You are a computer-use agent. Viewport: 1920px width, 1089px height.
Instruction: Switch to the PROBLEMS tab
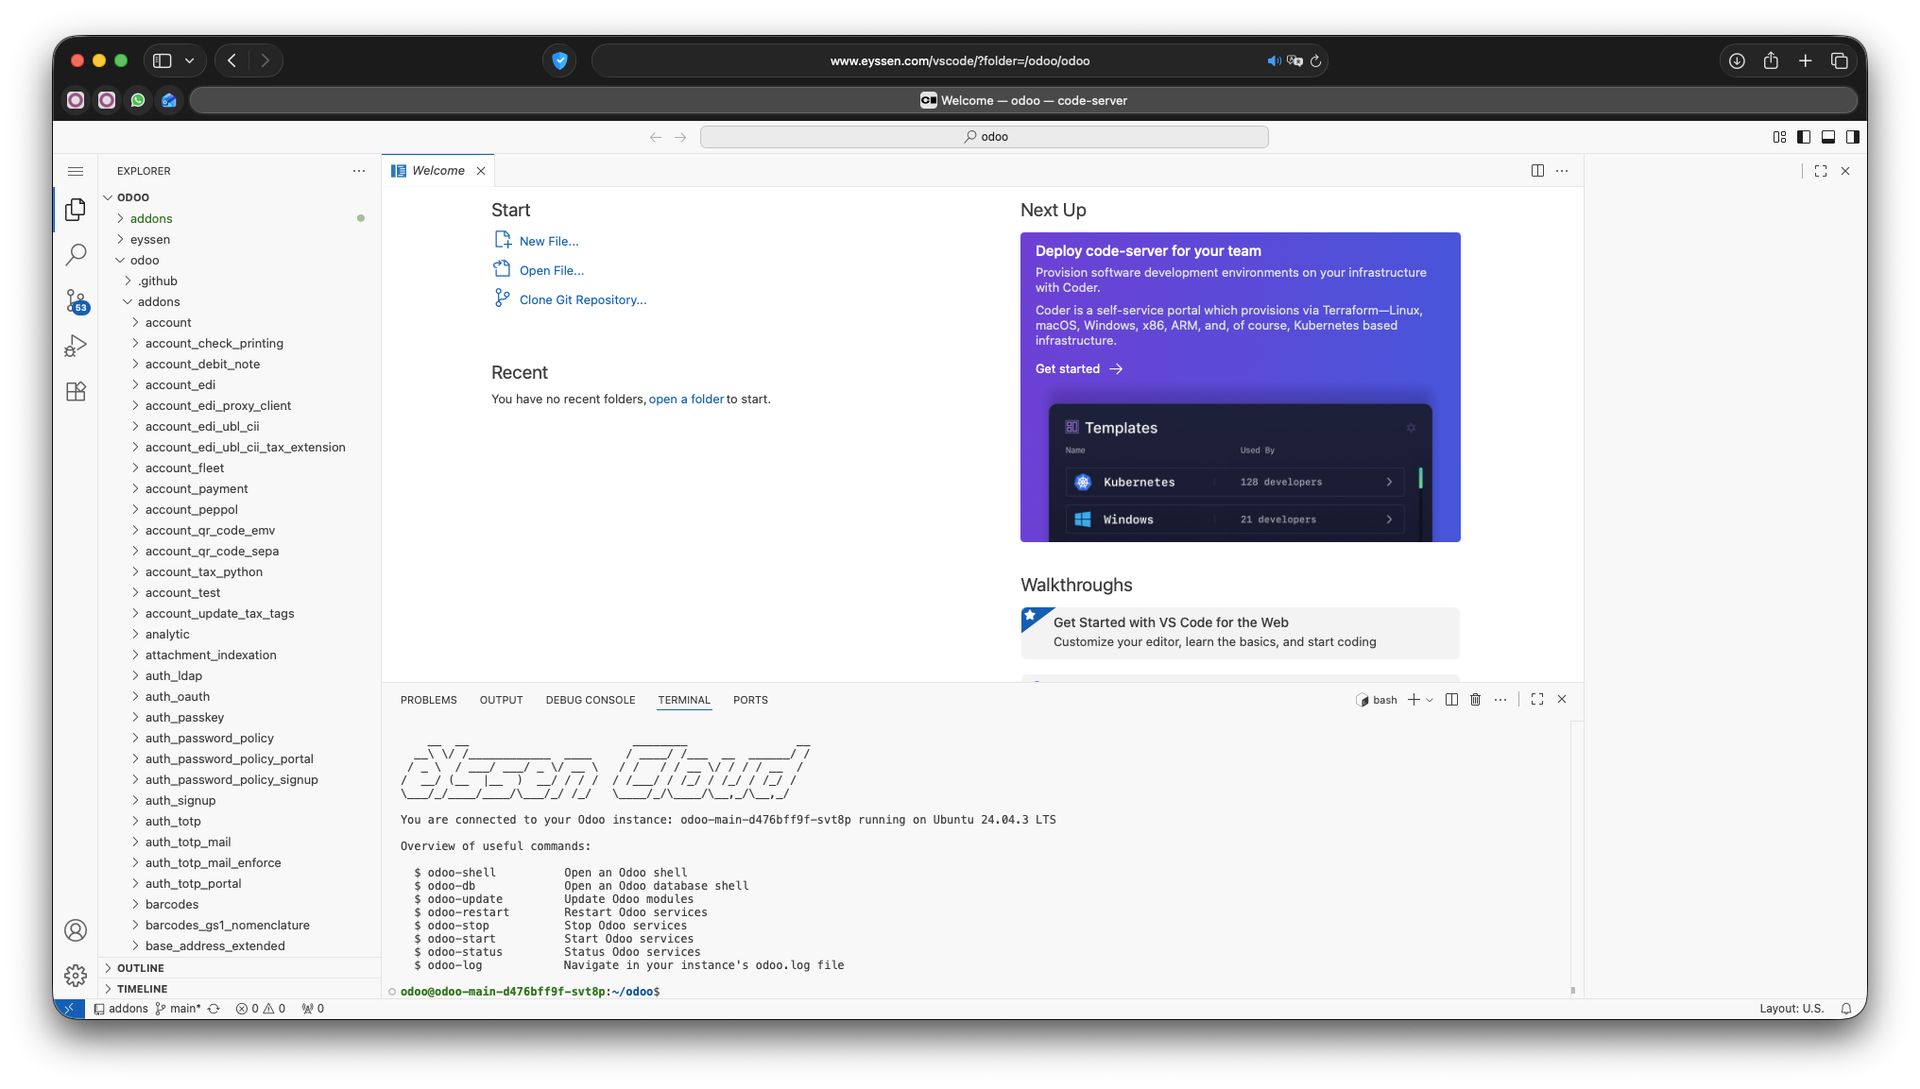[x=428, y=700]
